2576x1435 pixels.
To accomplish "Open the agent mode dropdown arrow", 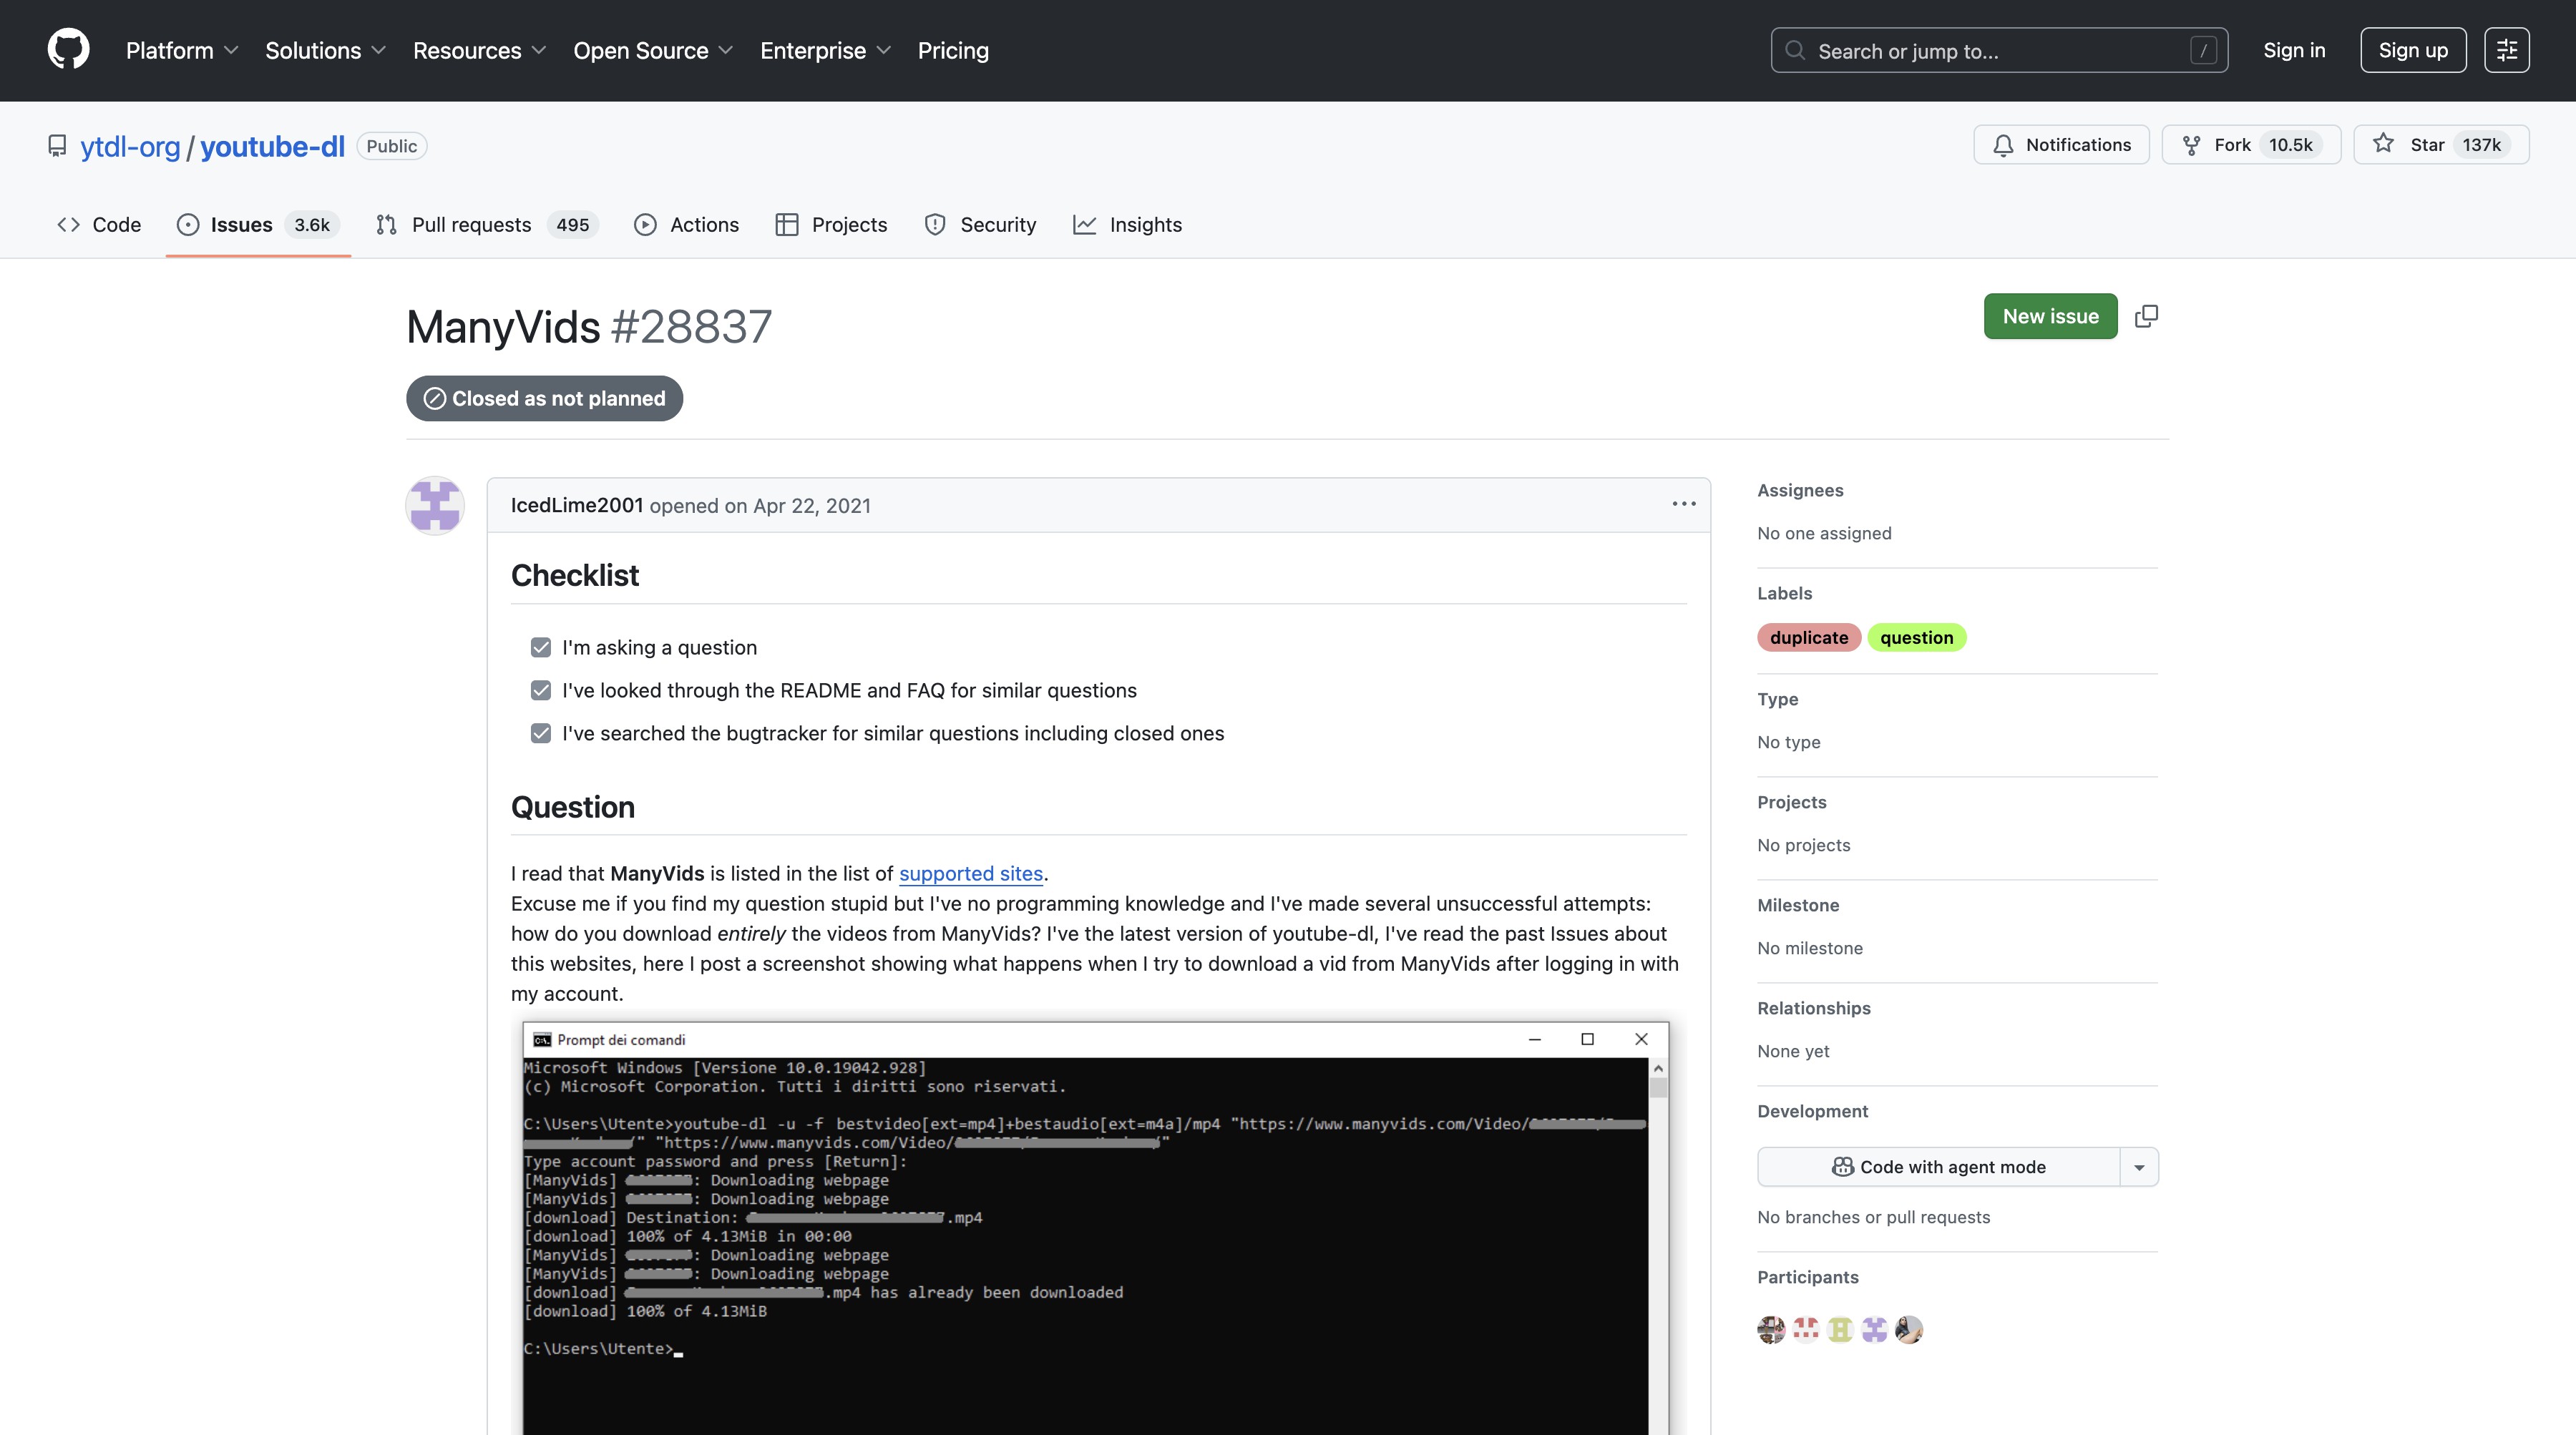I will tap(2139, 1167).
